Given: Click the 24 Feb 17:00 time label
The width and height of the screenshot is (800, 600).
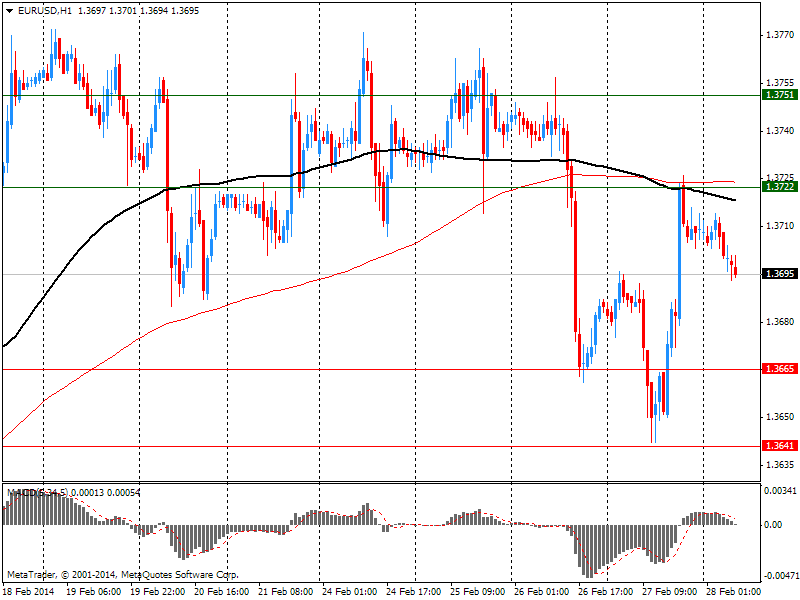Looking at the screenshot, I should (414, 592).
